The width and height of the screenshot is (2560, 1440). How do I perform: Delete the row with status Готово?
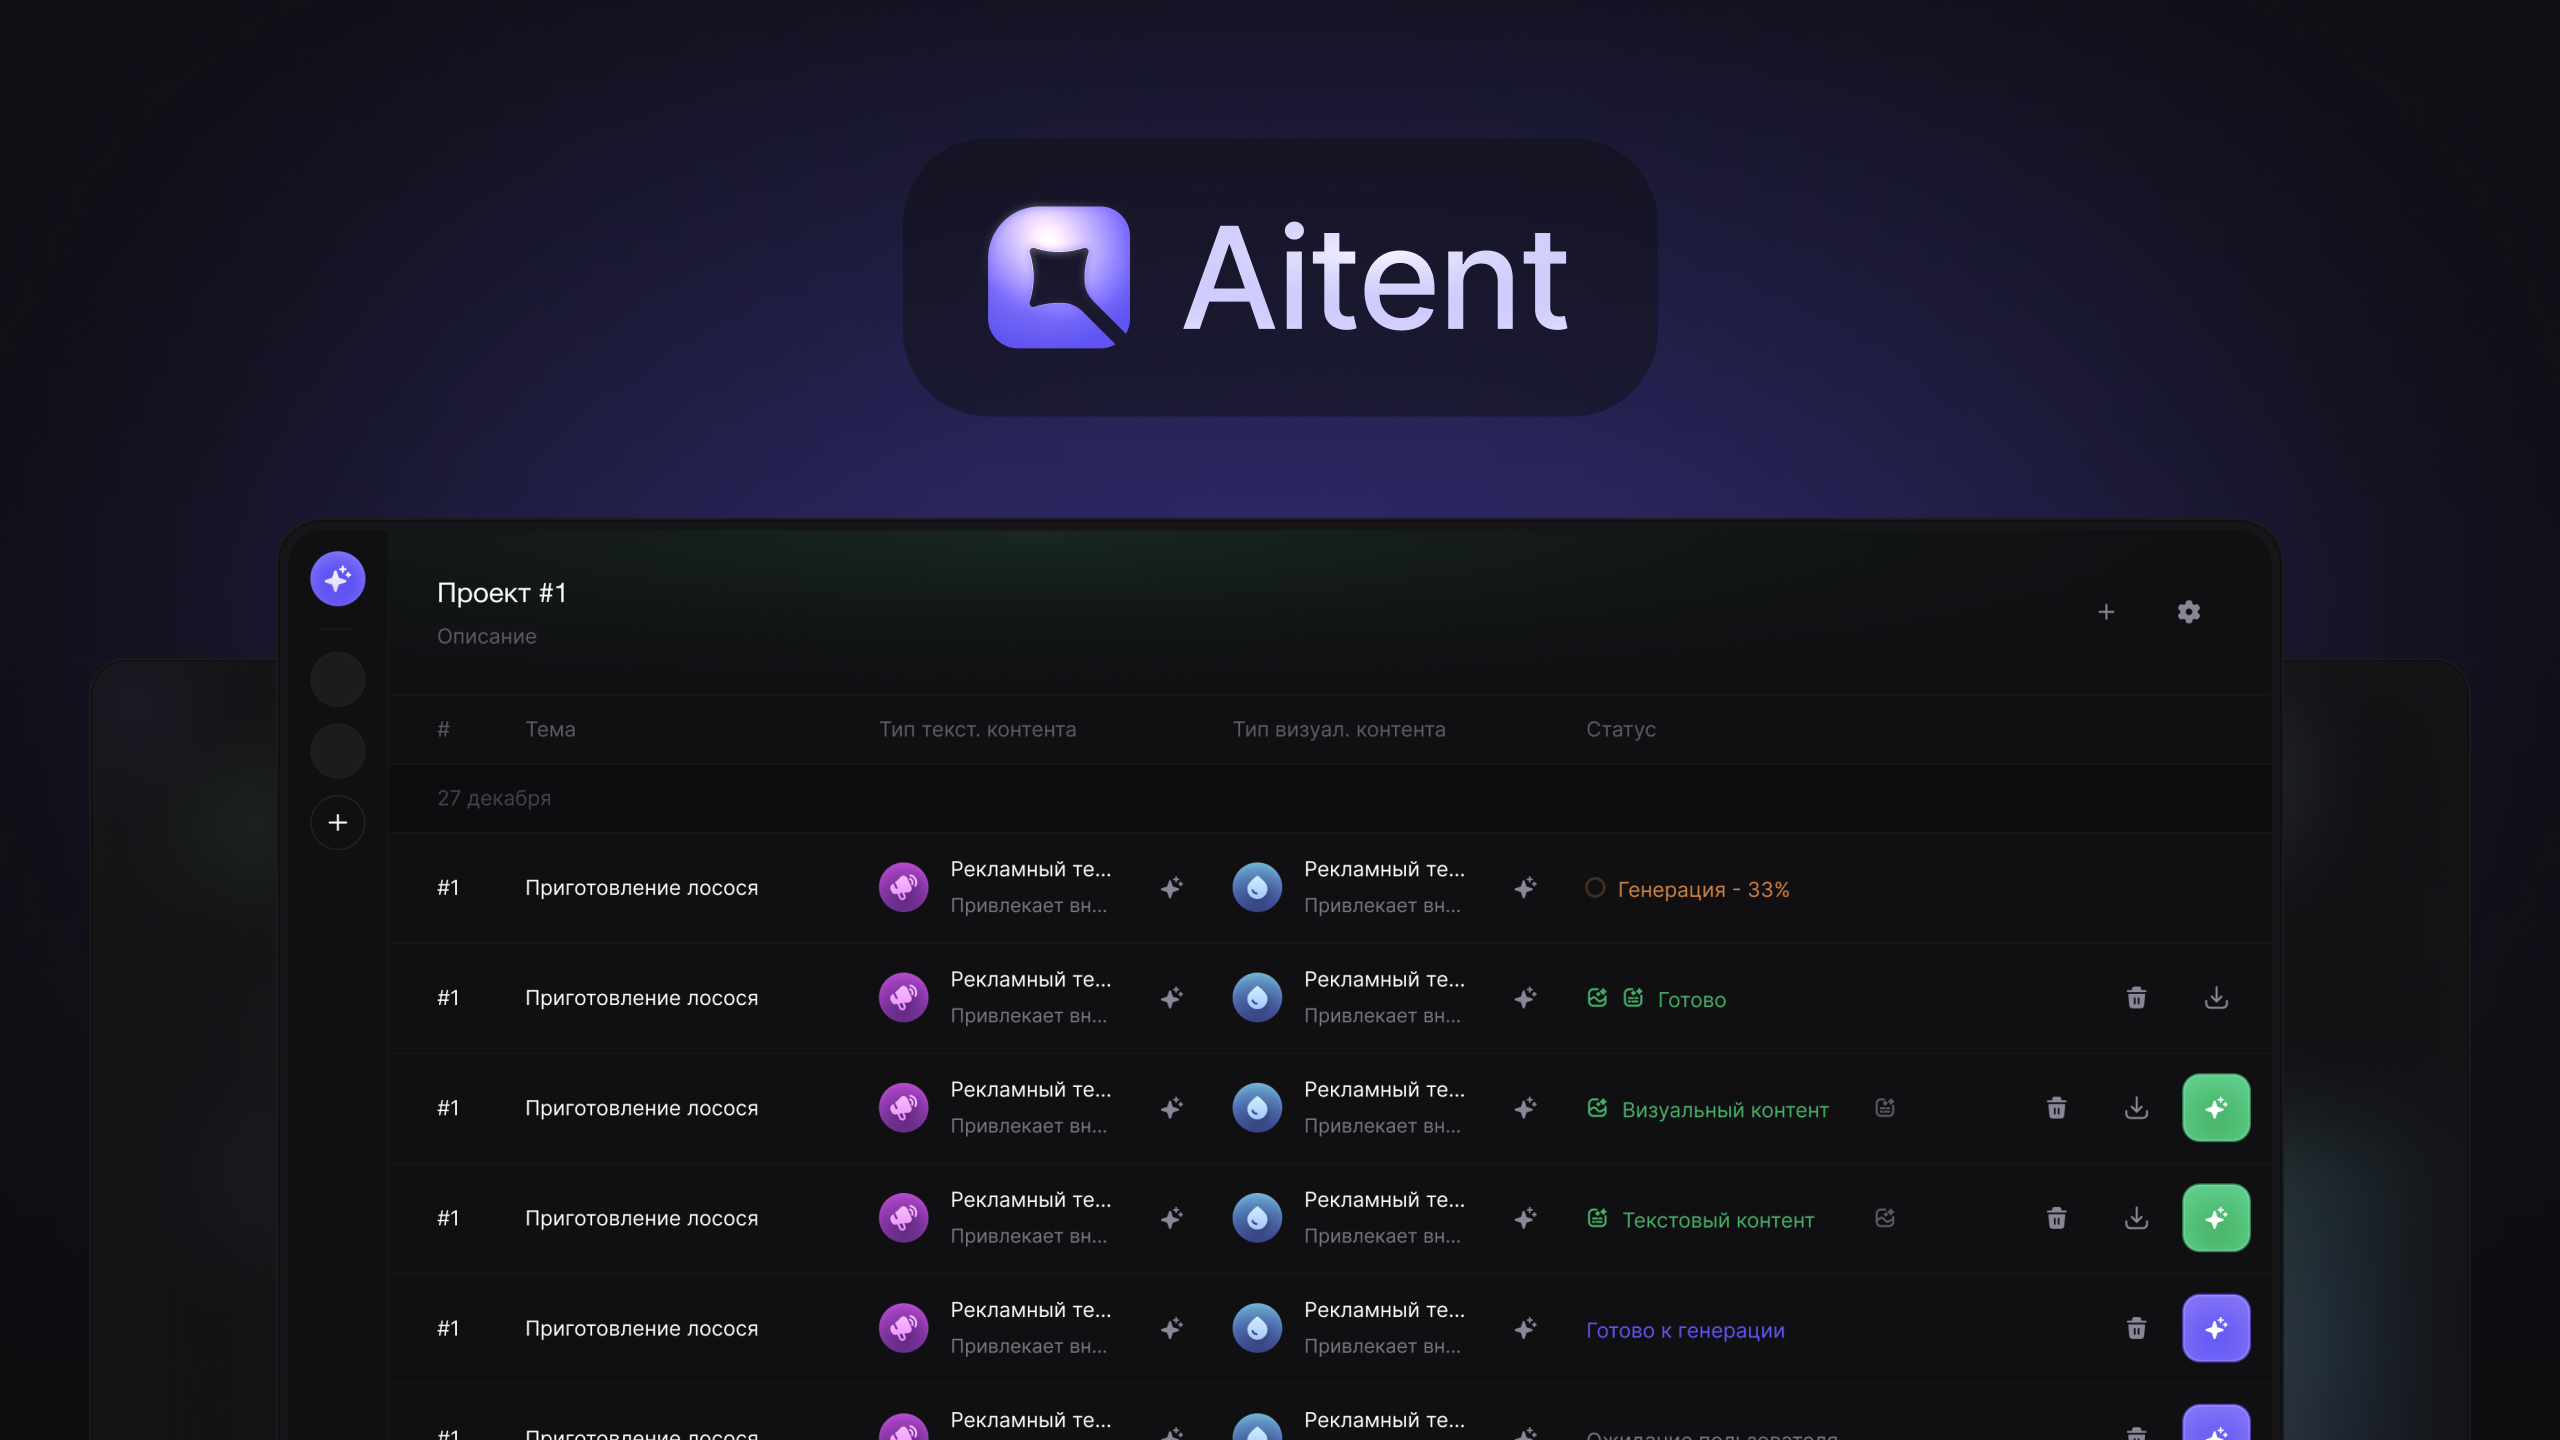(2136, 998)
